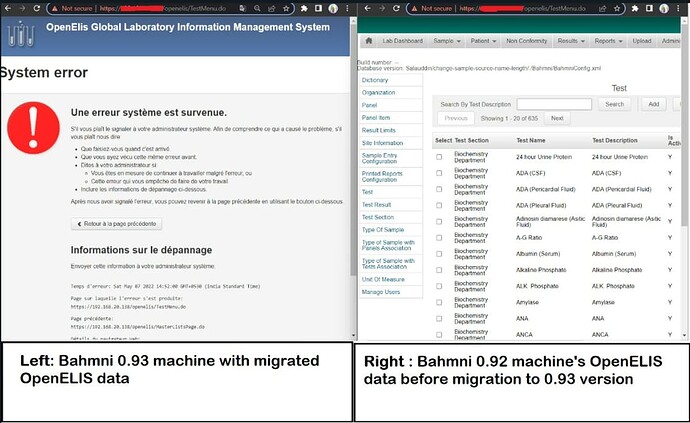Open the Lab Dashboard menu item
Viewport: 690px width, 423px height.
coord(403,41)
